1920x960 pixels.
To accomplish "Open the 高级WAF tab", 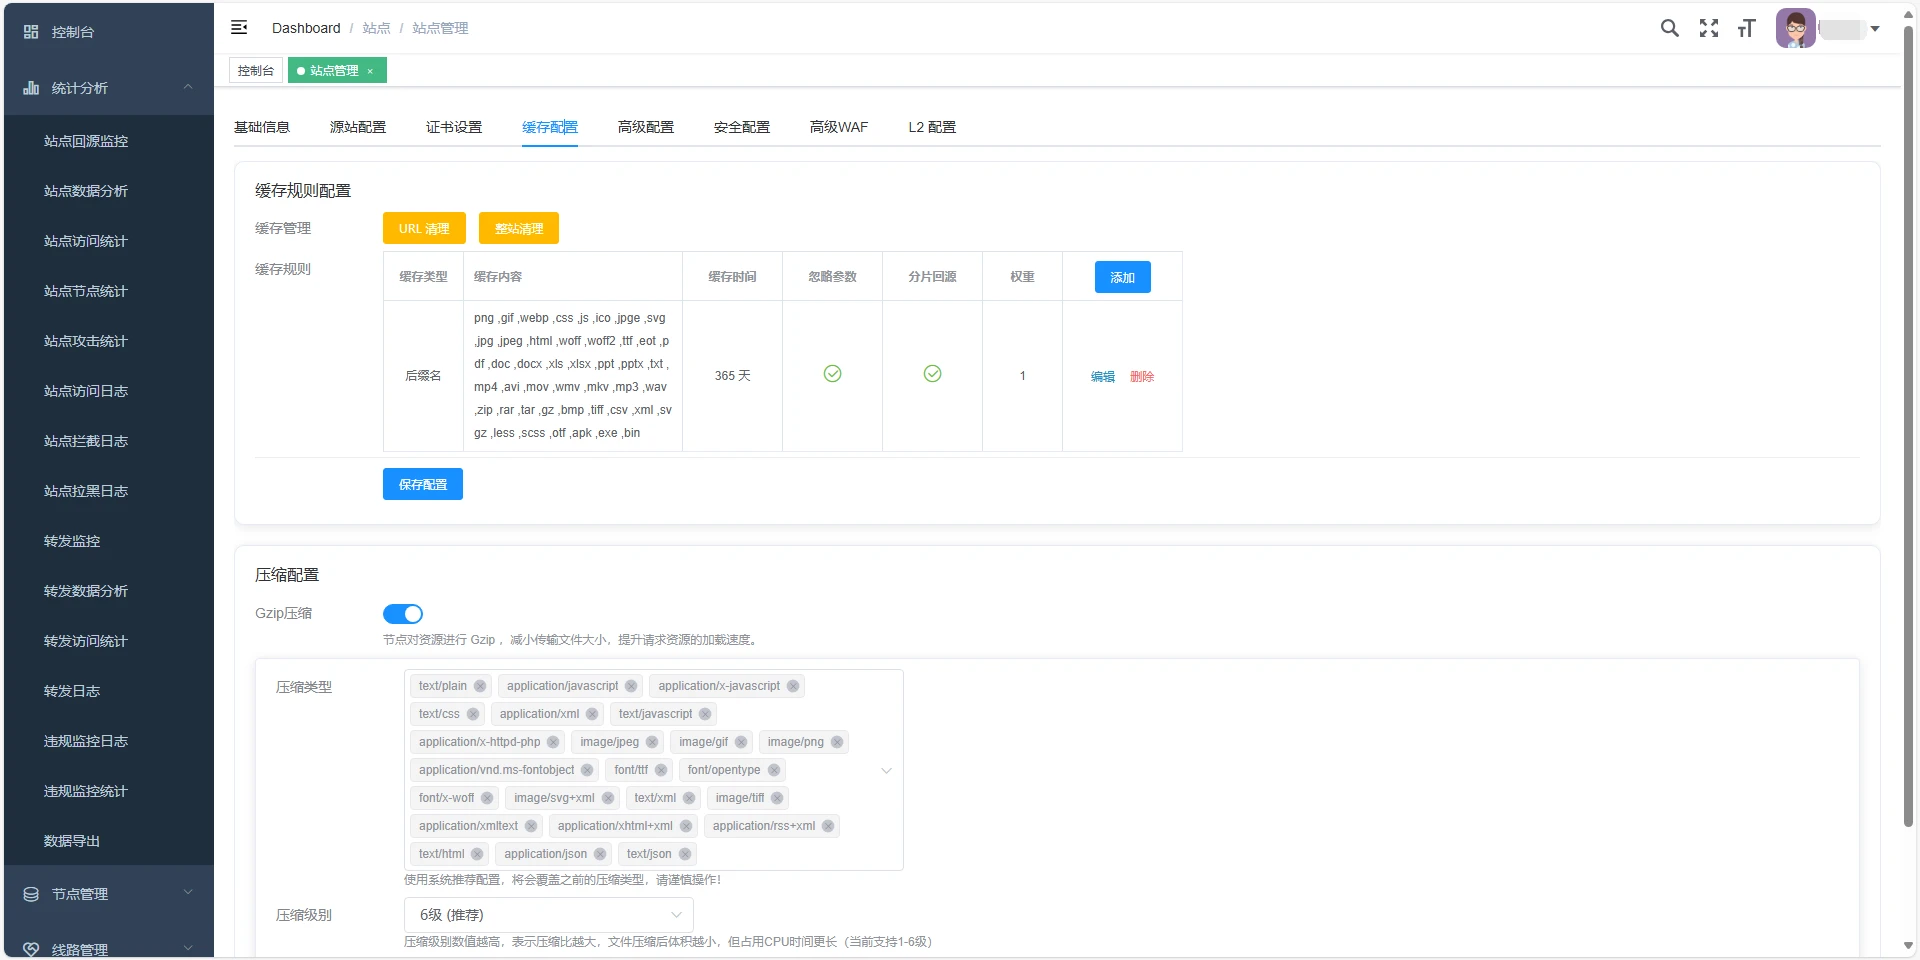I will coord(838,127).
